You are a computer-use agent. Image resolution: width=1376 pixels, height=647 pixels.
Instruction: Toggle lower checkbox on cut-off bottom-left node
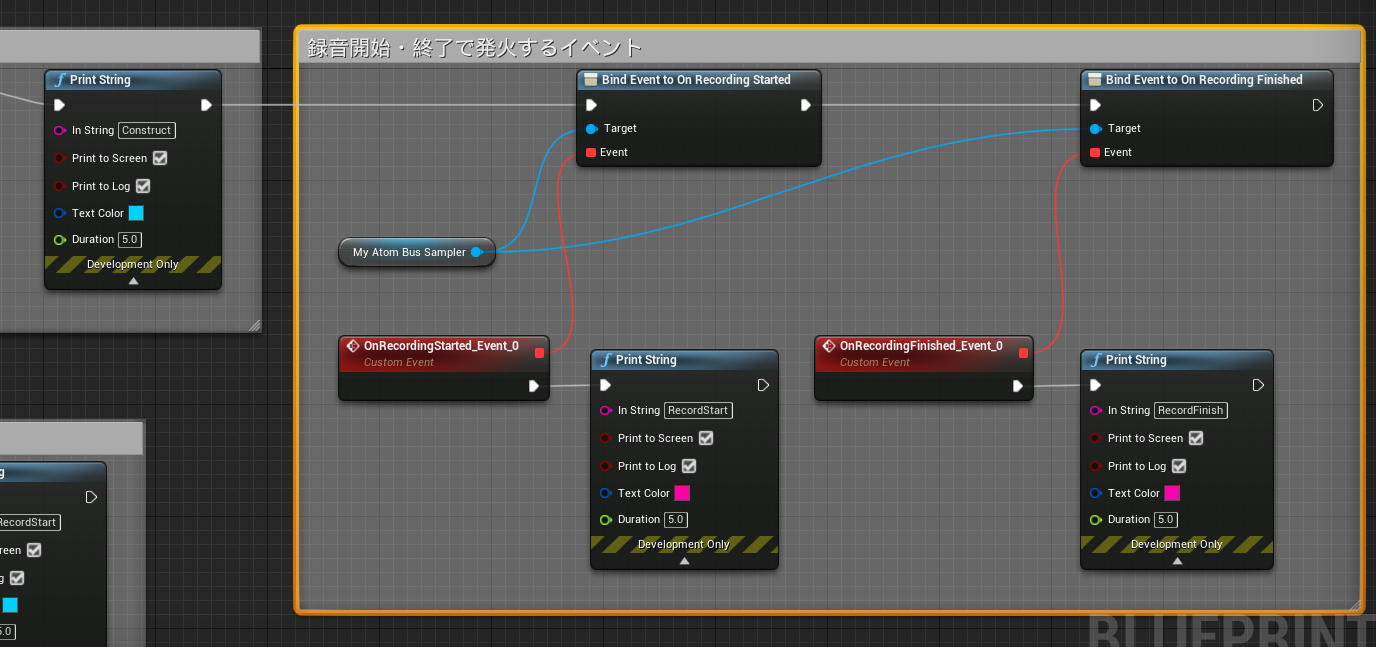click(17, 578)
